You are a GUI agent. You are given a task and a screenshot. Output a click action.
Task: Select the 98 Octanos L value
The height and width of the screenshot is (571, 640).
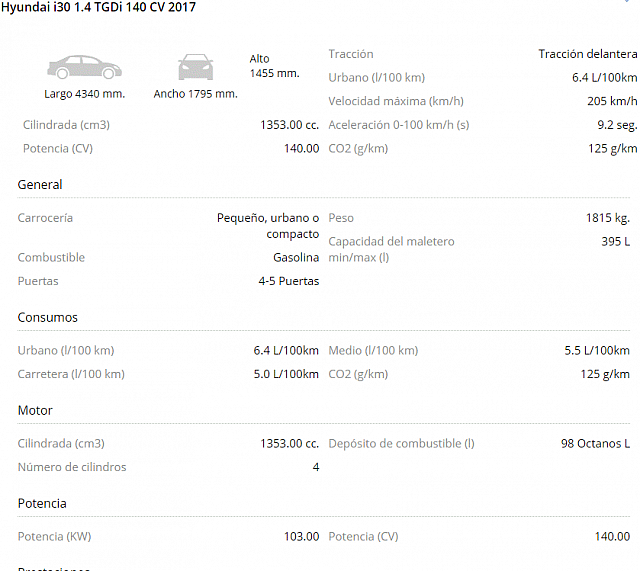(596, 444)
